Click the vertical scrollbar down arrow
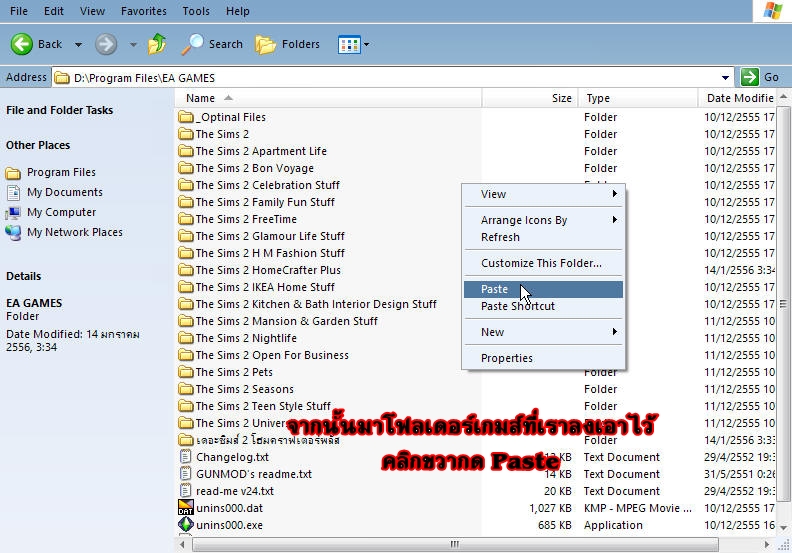The height and width of the screenshot is (553, 792). coord(783,528)
